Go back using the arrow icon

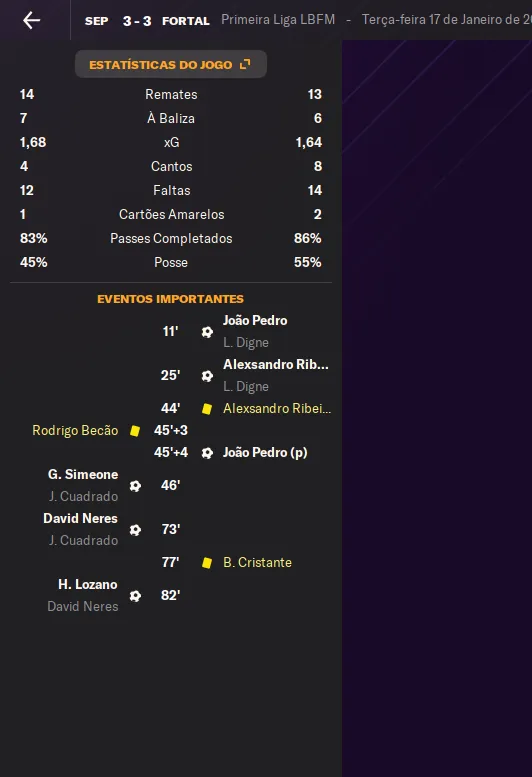(x=32, y=20)
